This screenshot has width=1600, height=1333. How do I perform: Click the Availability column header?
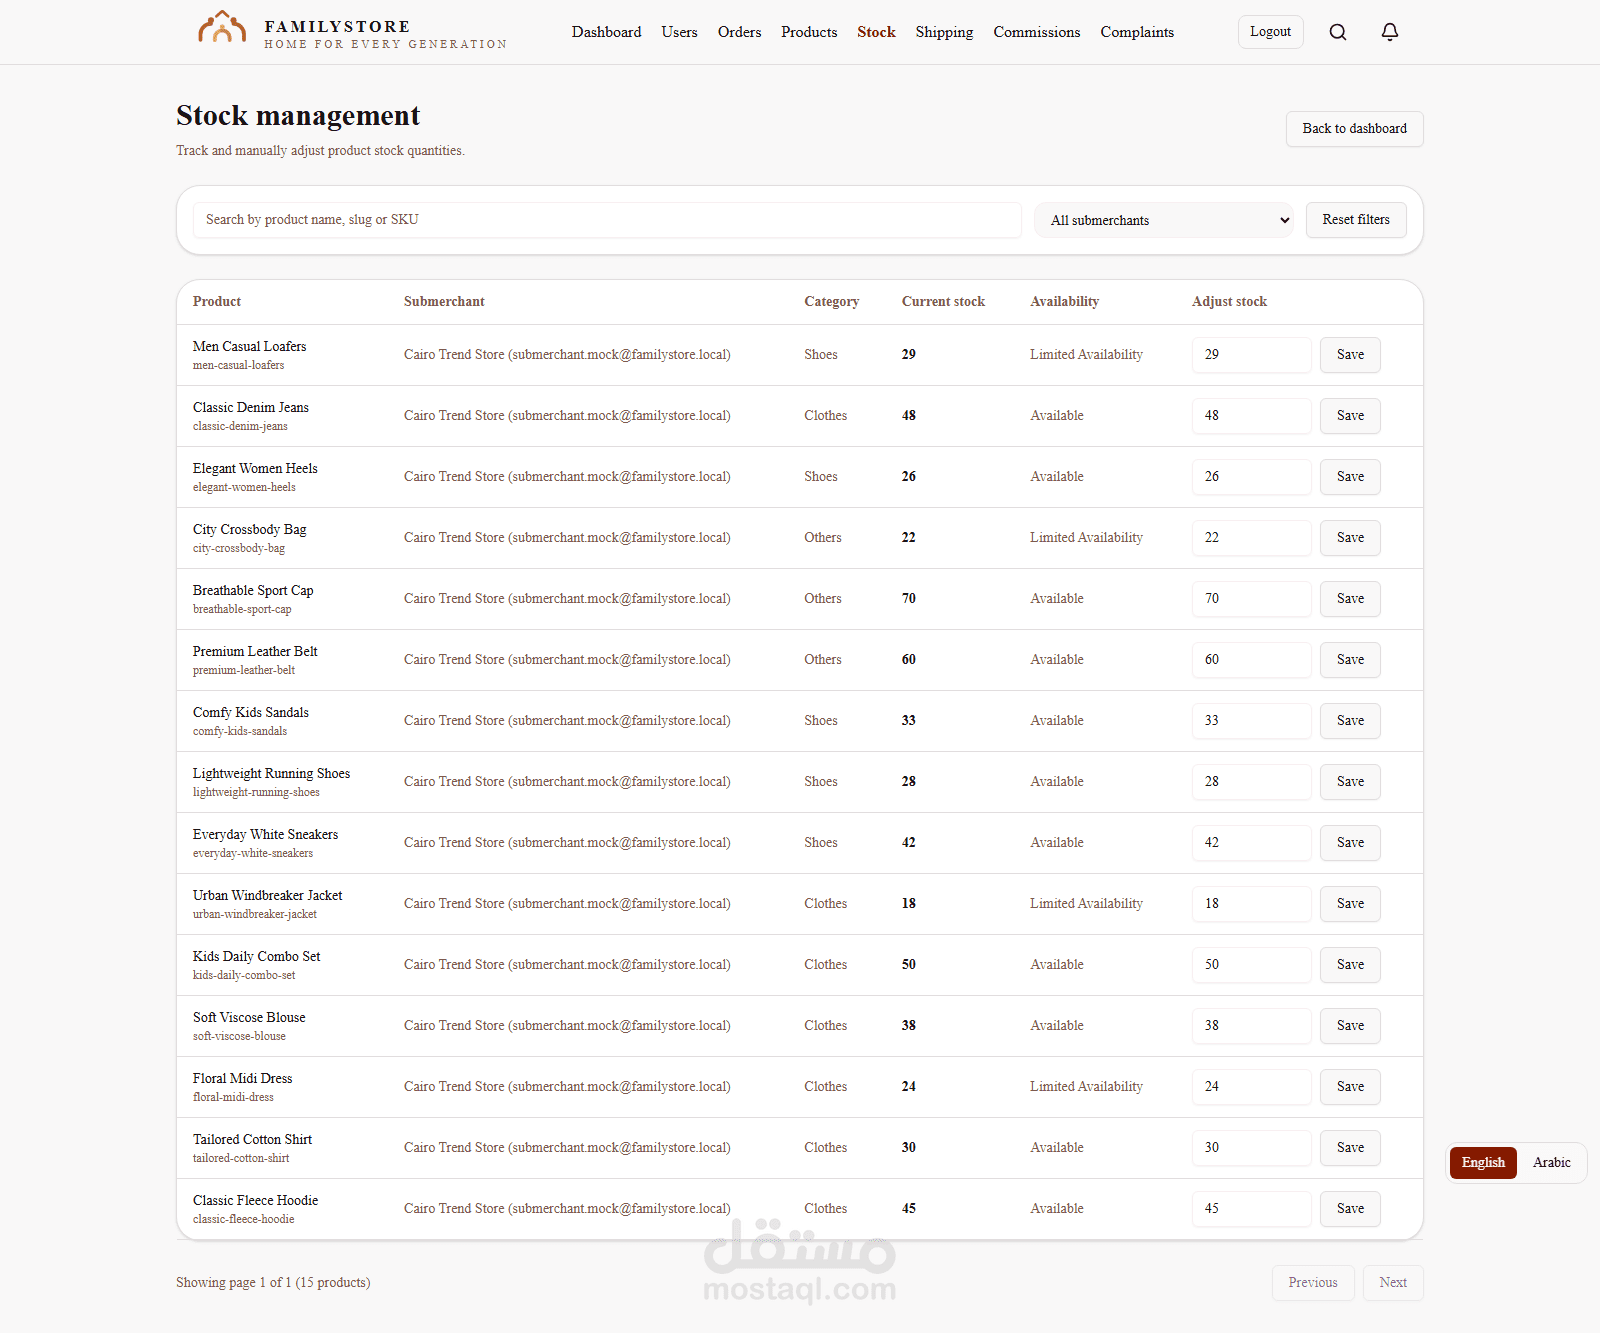(x=1064, y=302)
